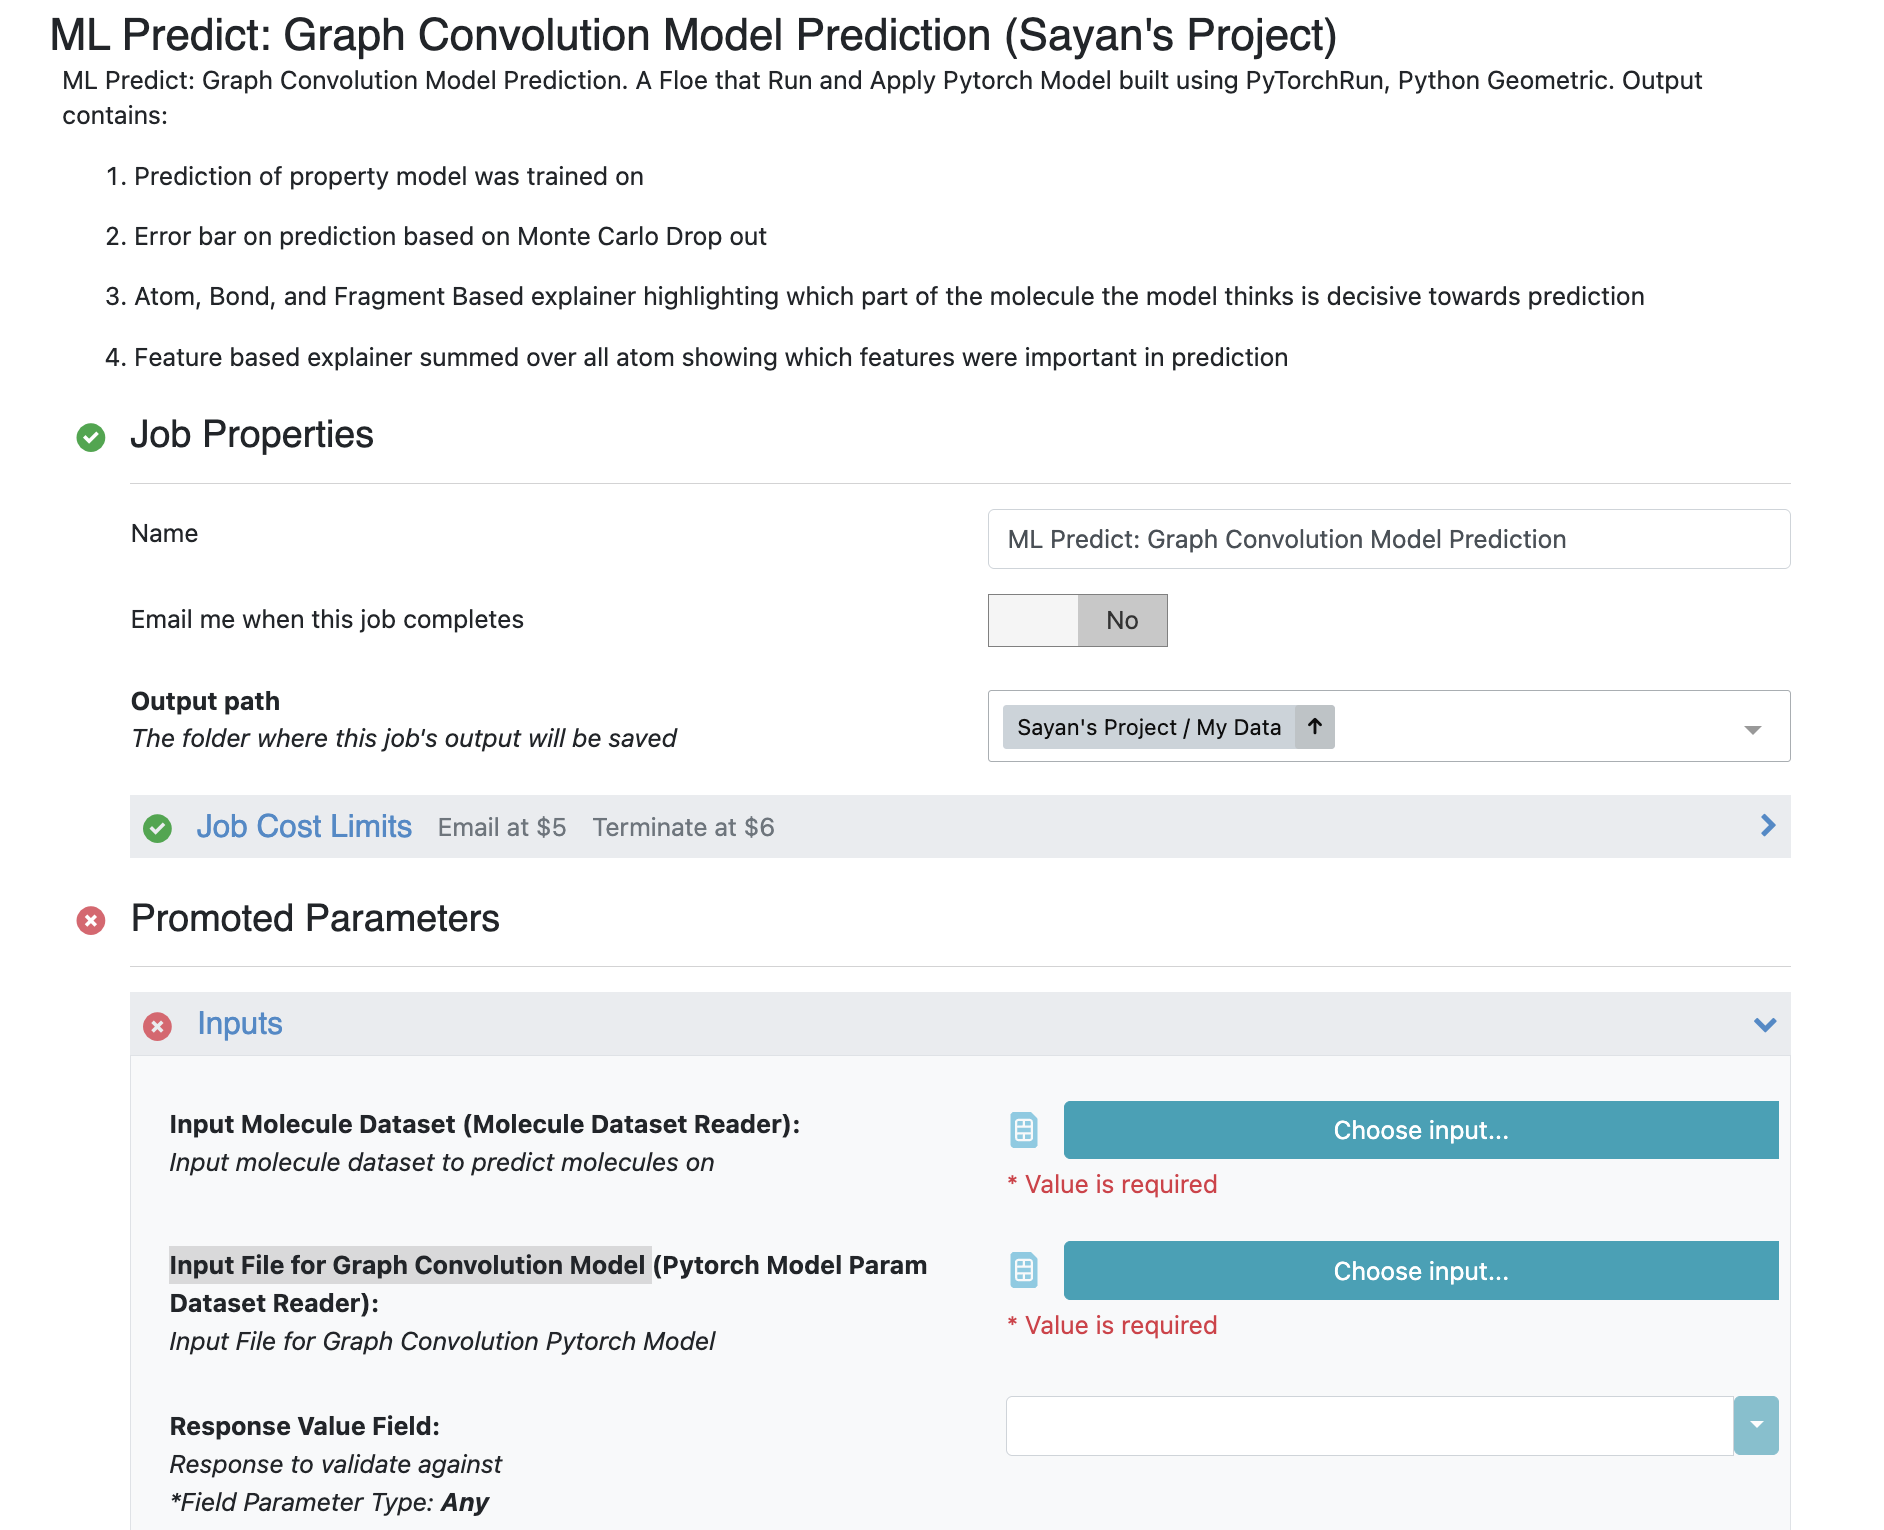Choose input for the Graph Convolution Model file
This screenshot has width=1884, height=1530.
pyautogui.click(x=1420, y=1271)
